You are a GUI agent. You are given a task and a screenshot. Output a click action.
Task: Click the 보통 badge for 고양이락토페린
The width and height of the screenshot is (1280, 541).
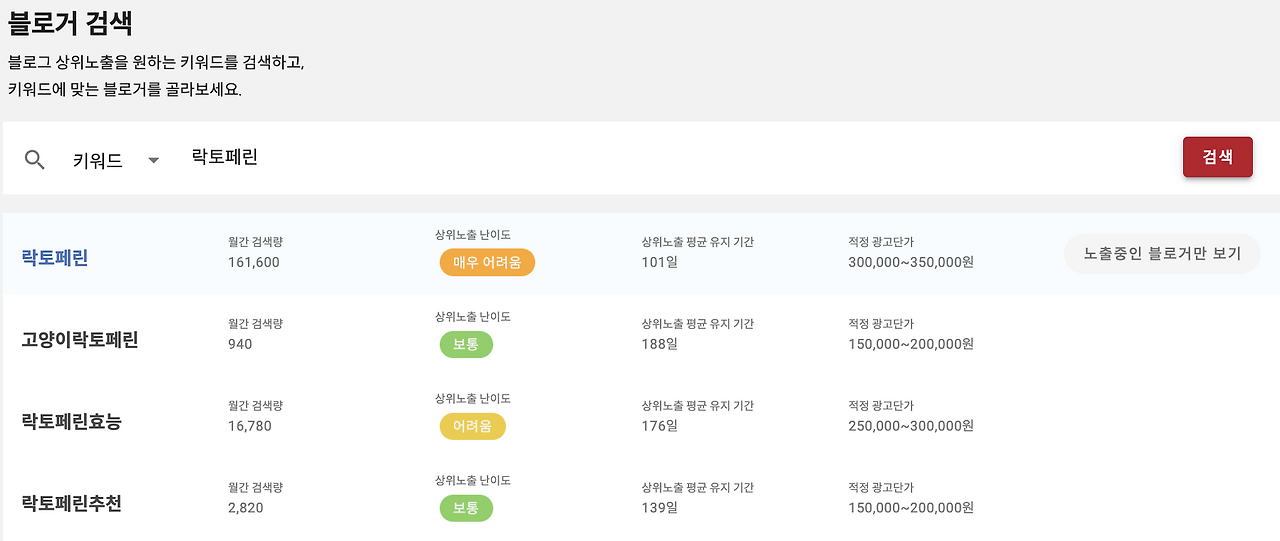pyautogui.click(x=466, y=345)
